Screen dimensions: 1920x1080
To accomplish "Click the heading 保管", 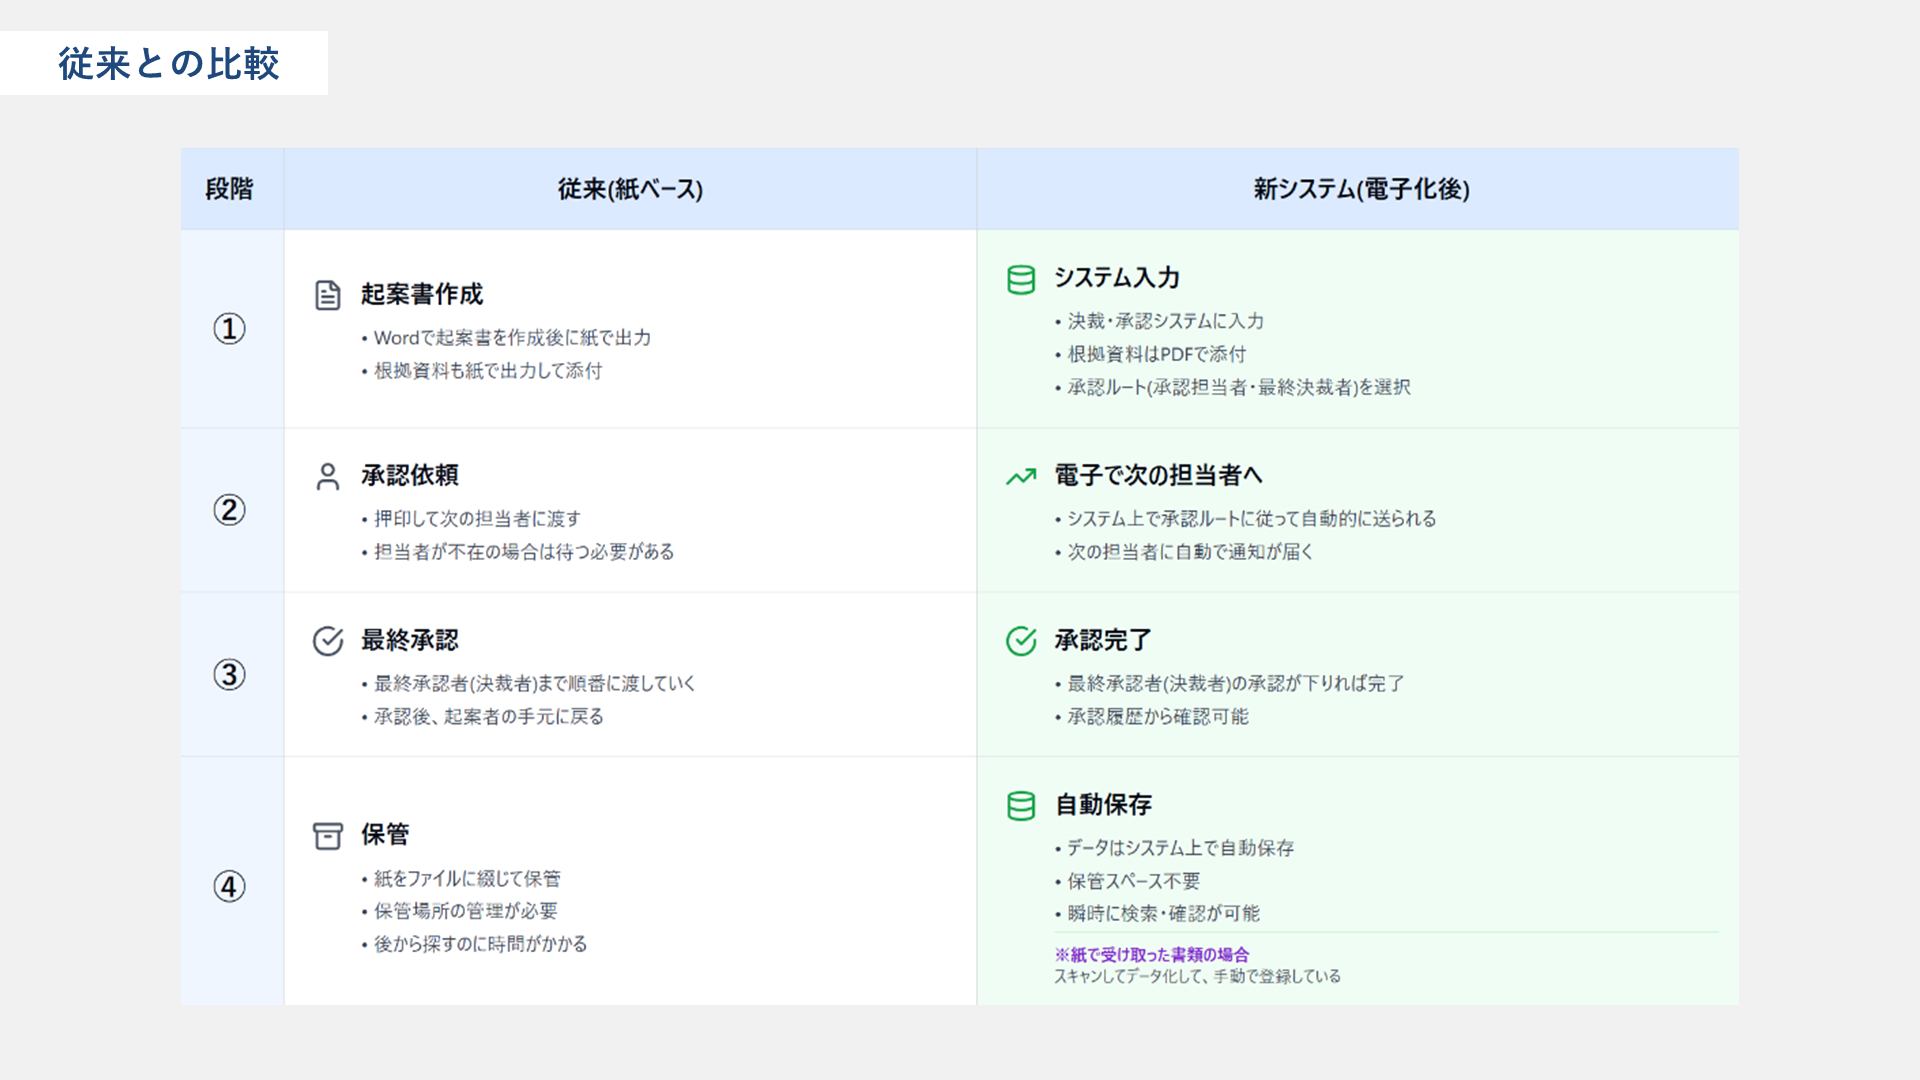I will 385,834.
